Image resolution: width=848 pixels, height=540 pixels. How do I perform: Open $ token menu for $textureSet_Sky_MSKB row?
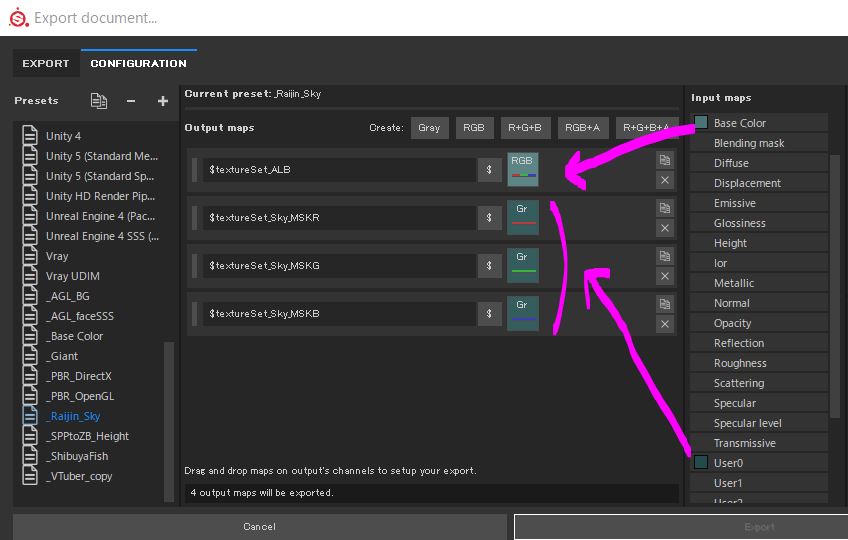coord(489,314)
